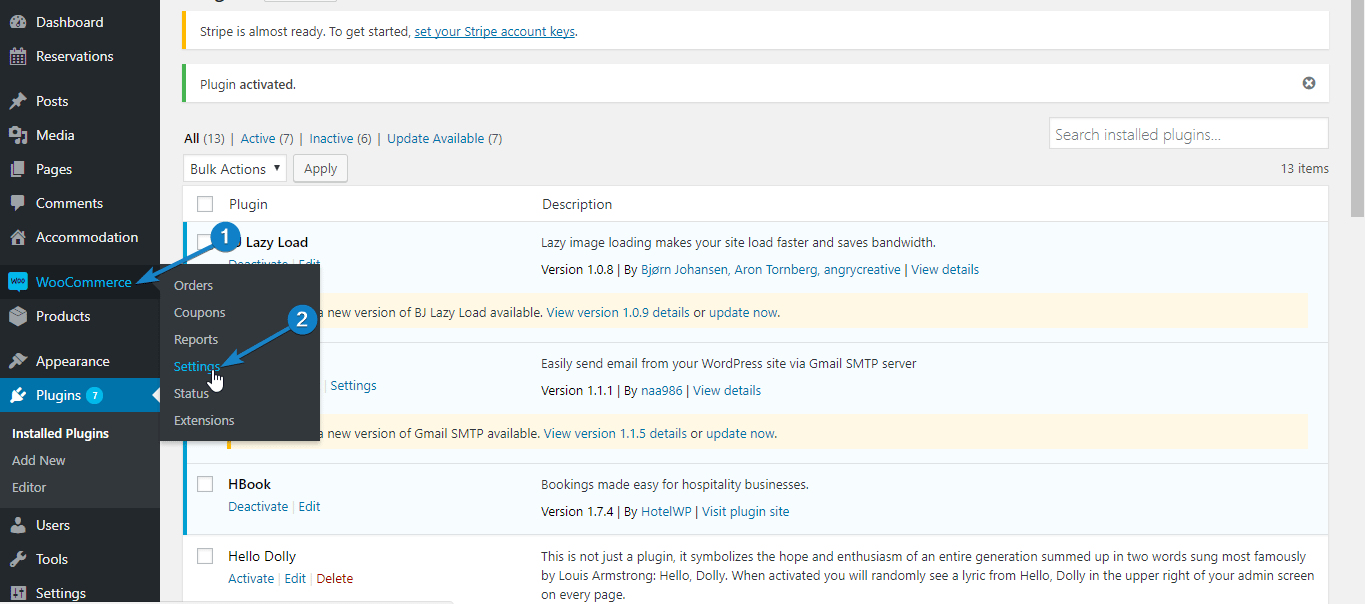Edit the Hello Dolly plugin
1365x604 pixels.
click(295, 578)
